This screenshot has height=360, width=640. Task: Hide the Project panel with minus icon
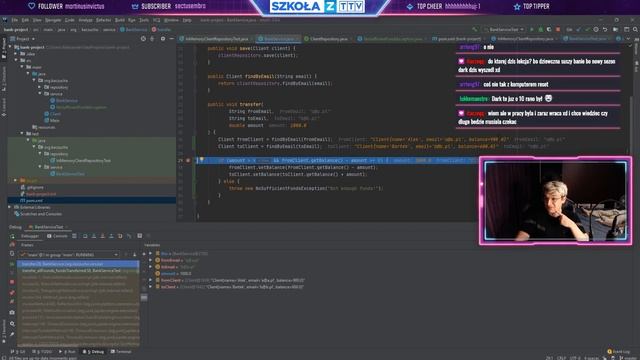coord(171,39)
